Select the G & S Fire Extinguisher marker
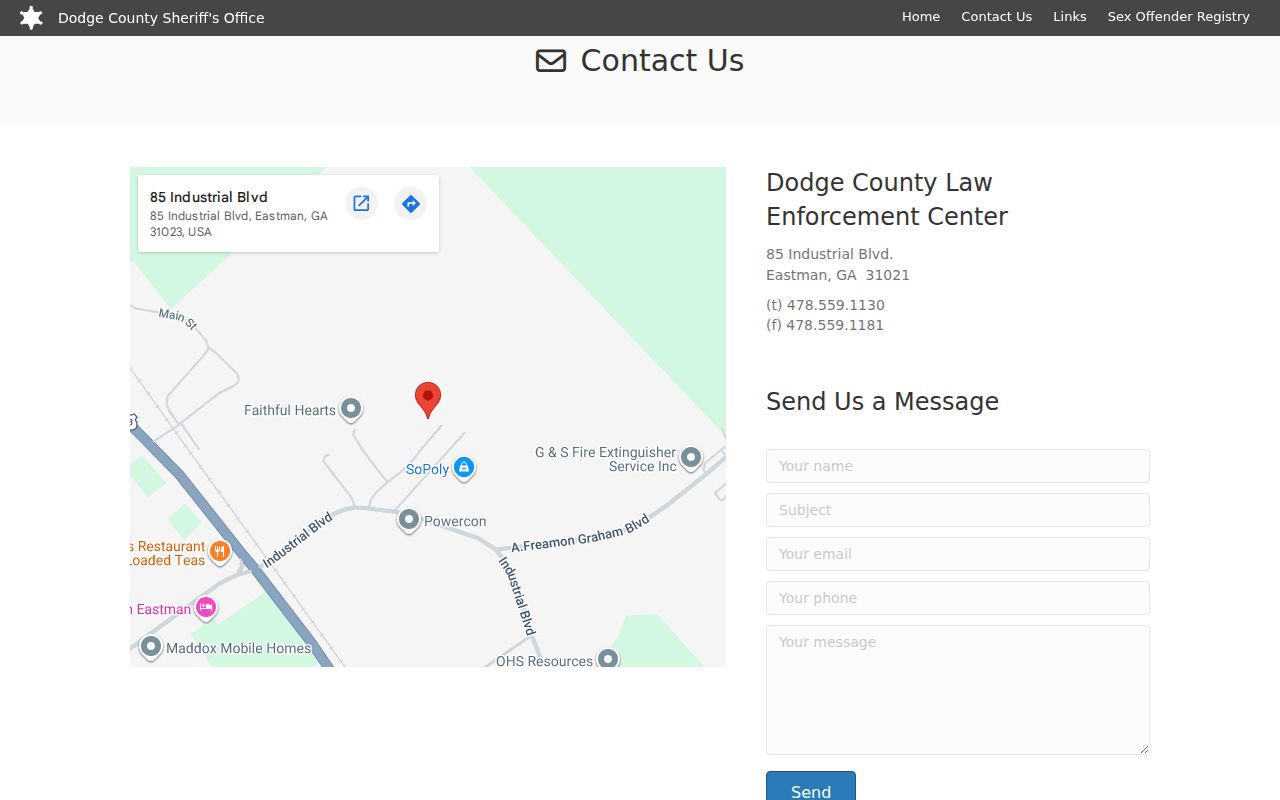Screen dimensions: 1280x800 pyautogui.click(x=691, y=459)
